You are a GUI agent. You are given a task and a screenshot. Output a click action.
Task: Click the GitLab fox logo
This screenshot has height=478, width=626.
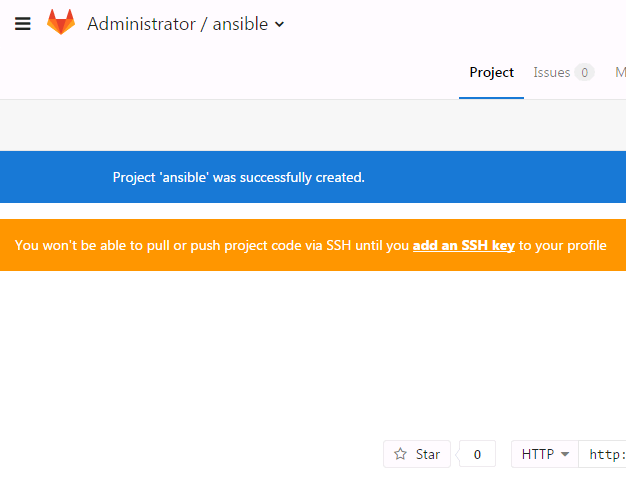point(61,23)
